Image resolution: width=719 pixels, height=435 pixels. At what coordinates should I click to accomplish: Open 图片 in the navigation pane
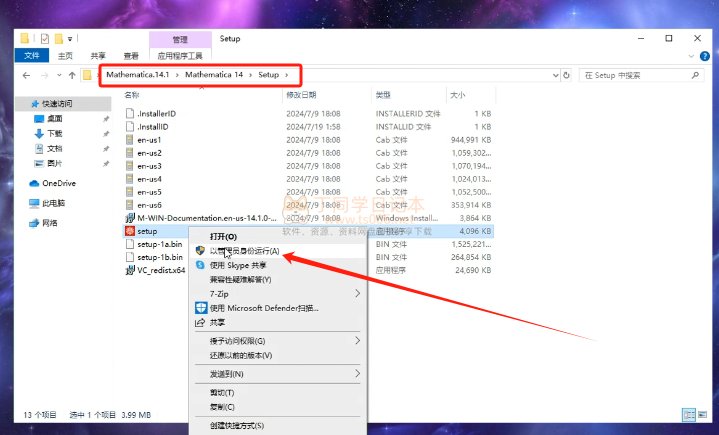[54, 163]
